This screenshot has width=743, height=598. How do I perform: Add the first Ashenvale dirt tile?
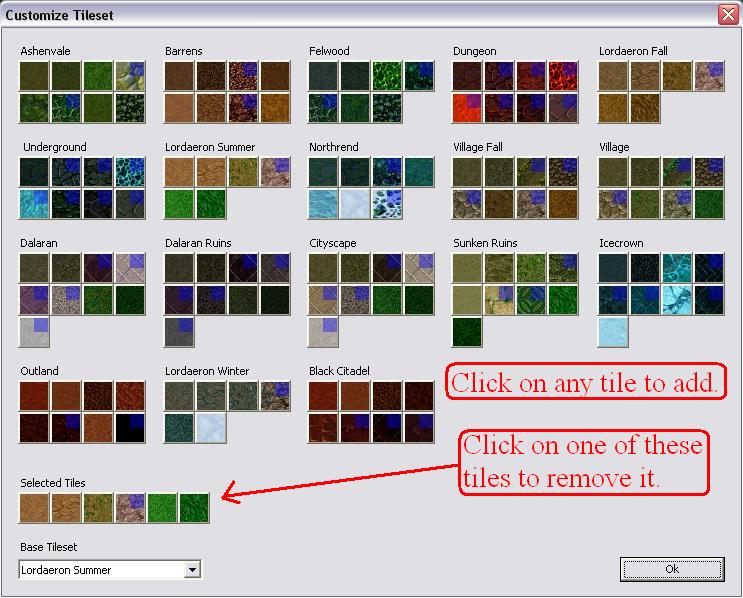click(34, 76)
